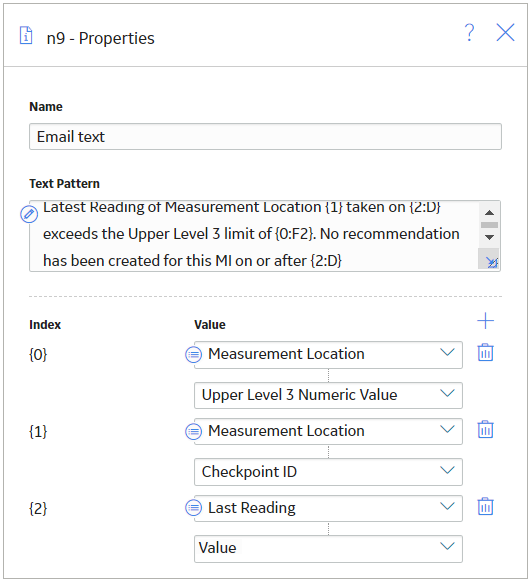Close the n9 Properties panel

[505, 33]
